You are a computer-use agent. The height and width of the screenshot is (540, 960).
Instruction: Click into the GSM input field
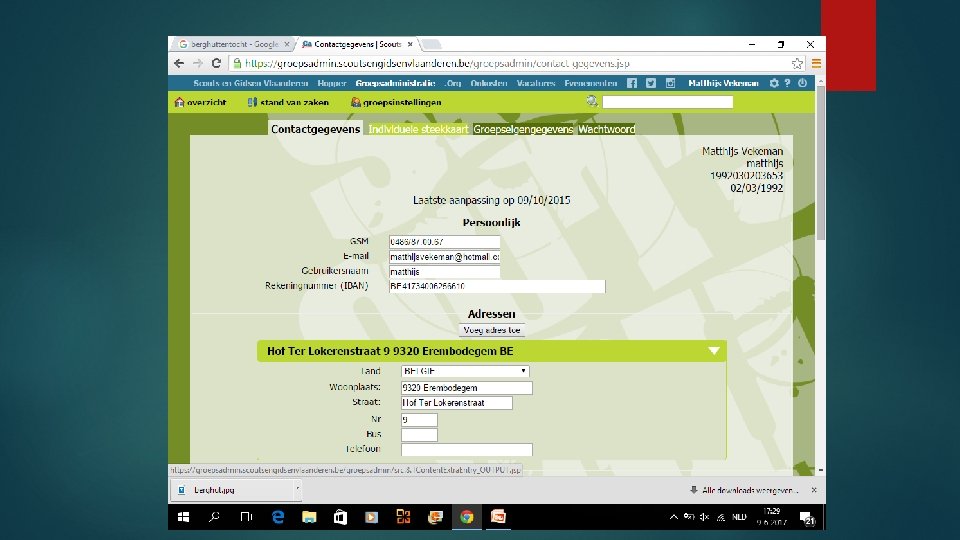click(444, 242)
